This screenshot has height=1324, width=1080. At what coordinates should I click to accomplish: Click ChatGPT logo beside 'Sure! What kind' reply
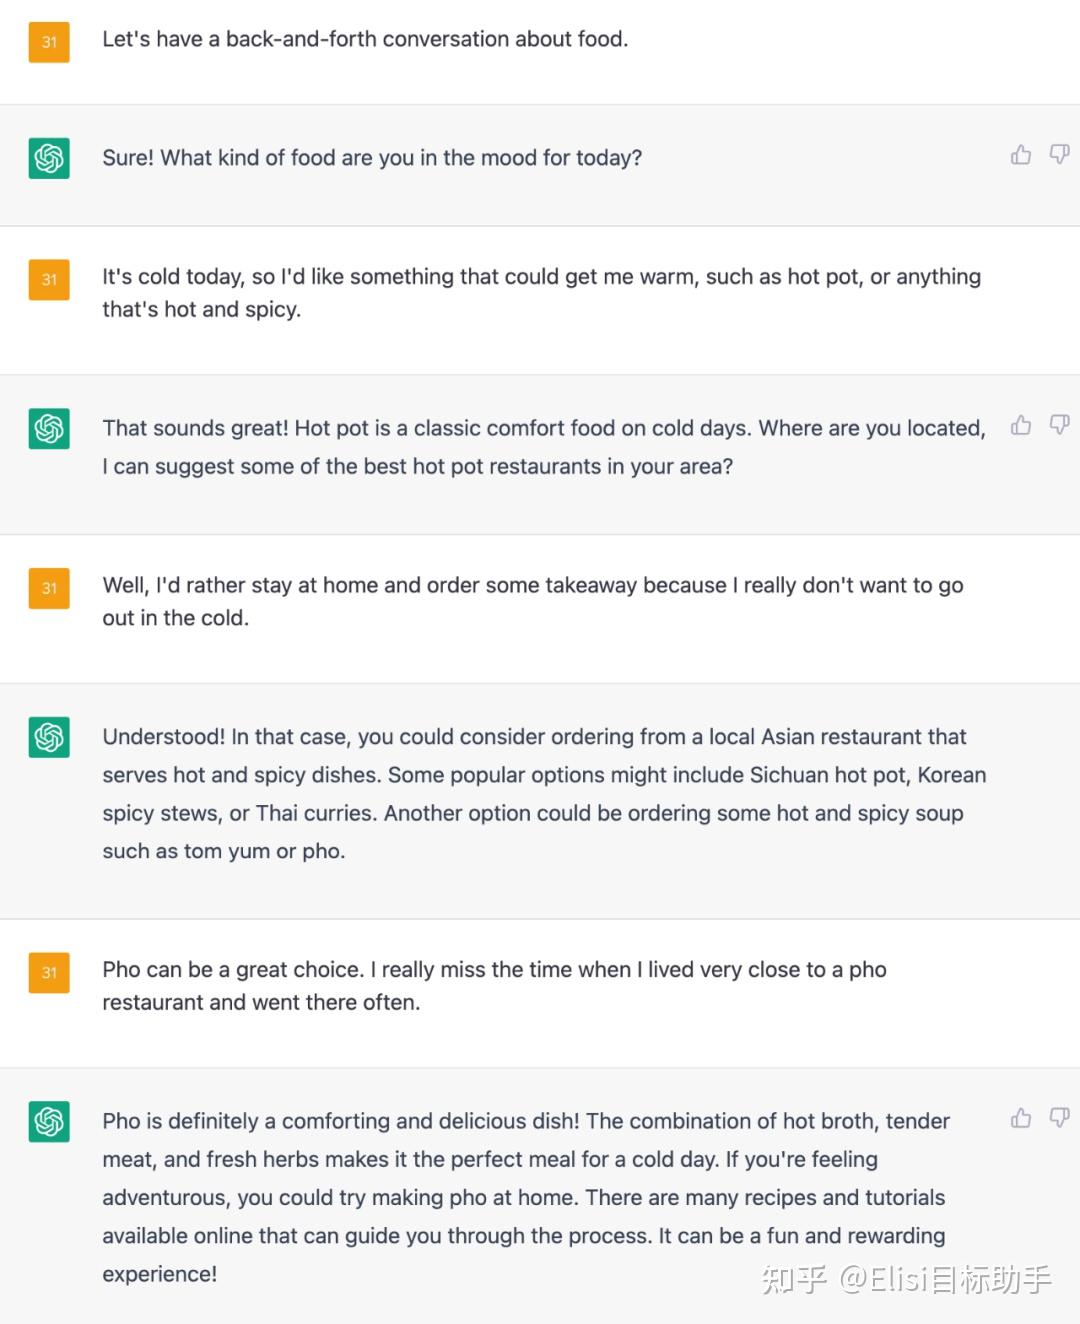click(x=49, y=158)
